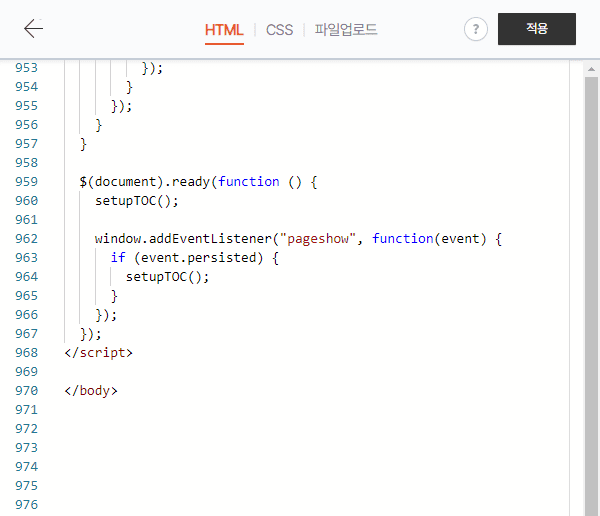Switch to the CSS tab
This screenshot has width=600, height=516.
point(279,30)
